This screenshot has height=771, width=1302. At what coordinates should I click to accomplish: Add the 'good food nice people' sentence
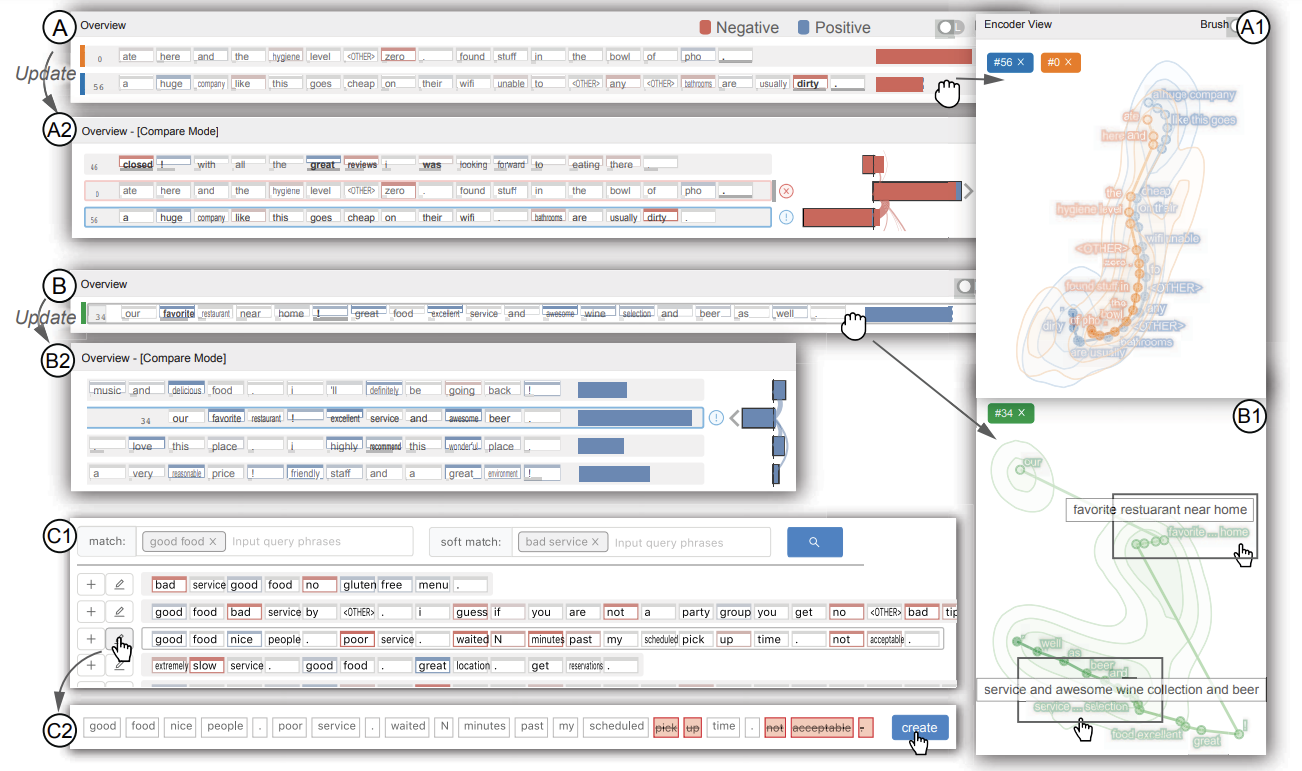[91, 639]
